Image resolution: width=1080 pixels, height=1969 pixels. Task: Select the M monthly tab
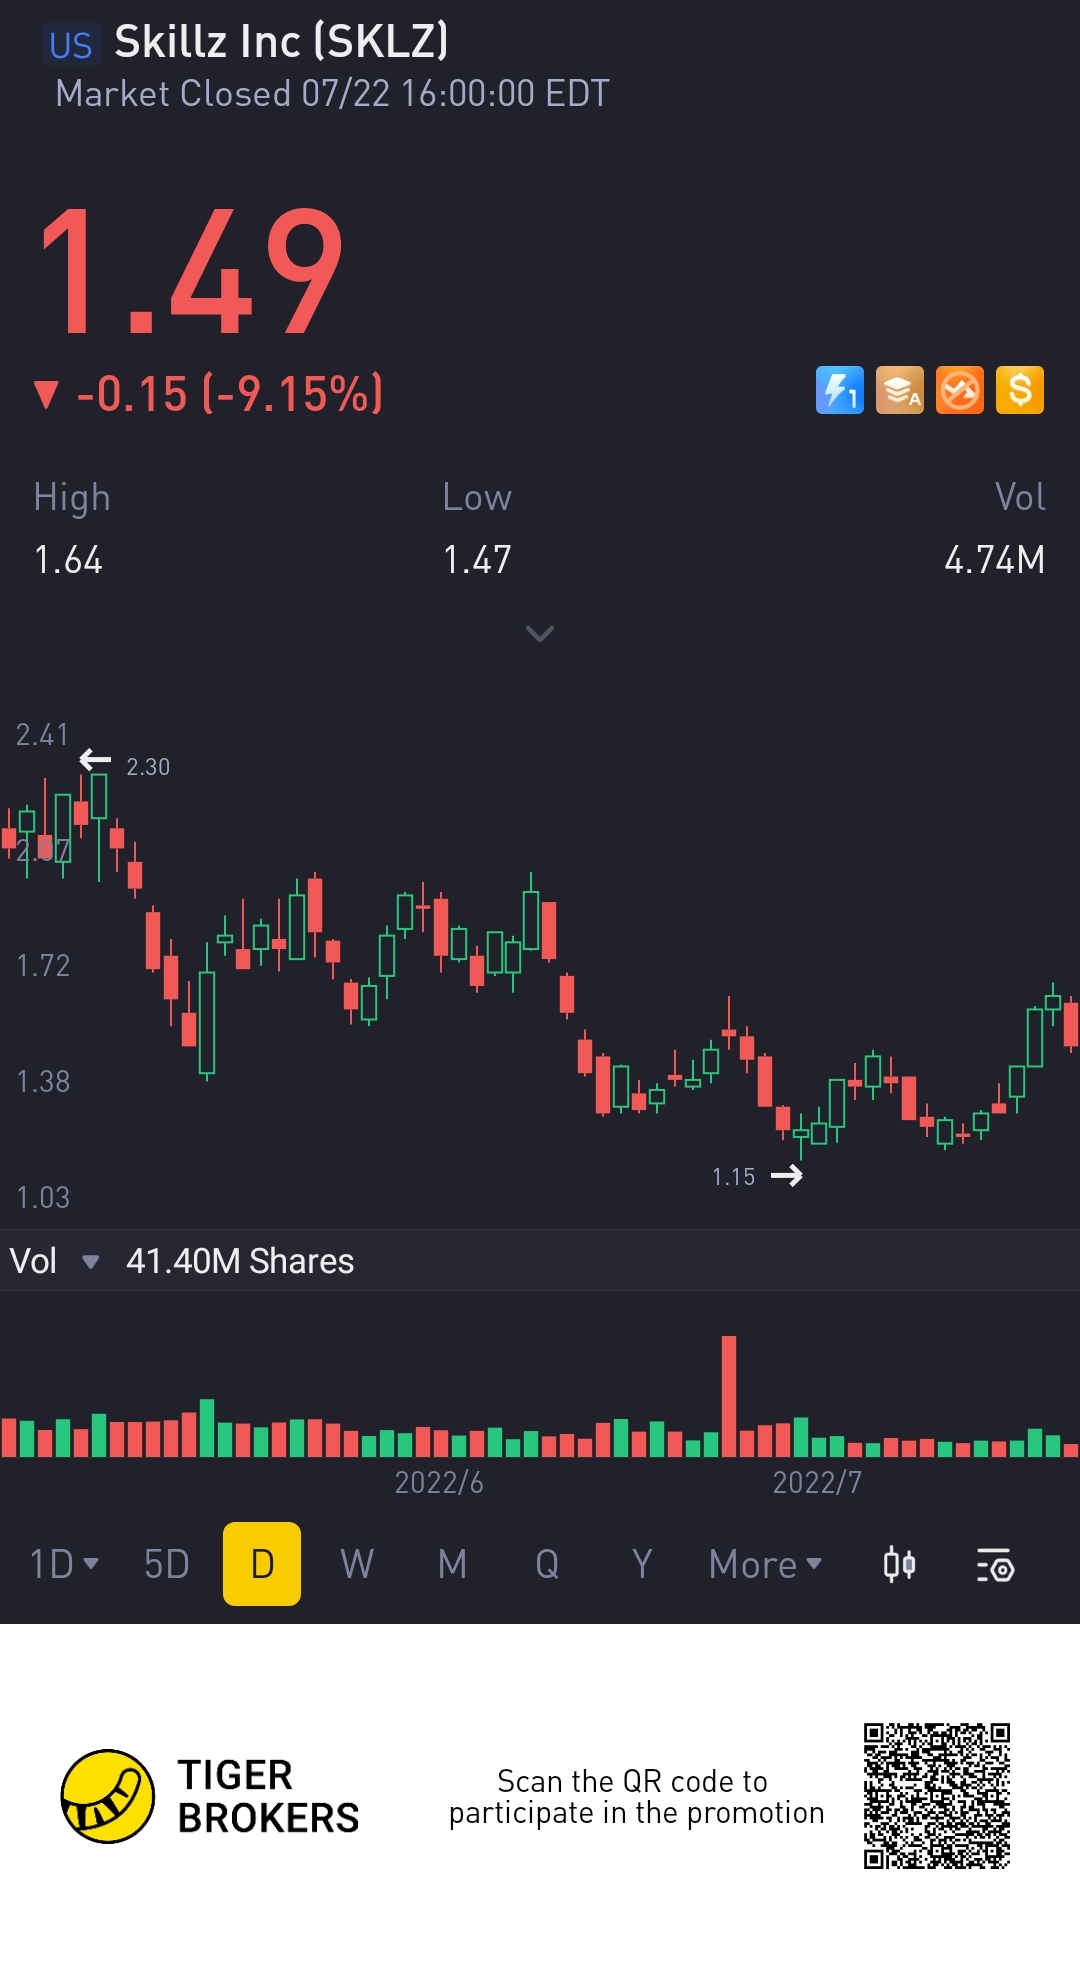[x=452, y=1564]
